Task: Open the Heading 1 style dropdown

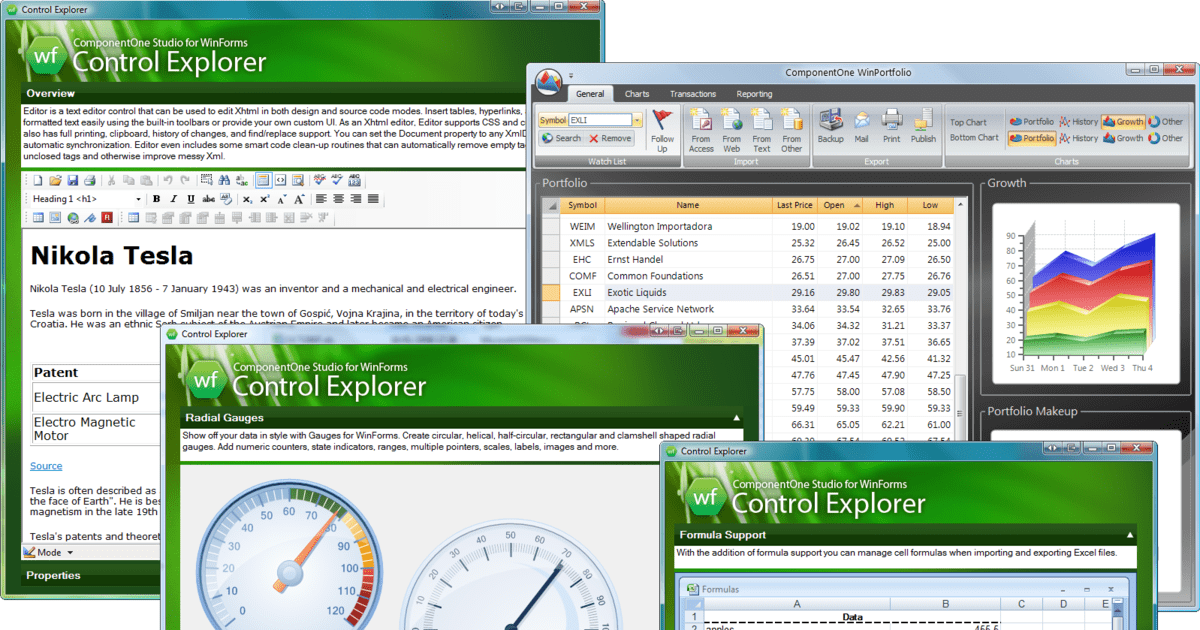Action: point(139,198)
